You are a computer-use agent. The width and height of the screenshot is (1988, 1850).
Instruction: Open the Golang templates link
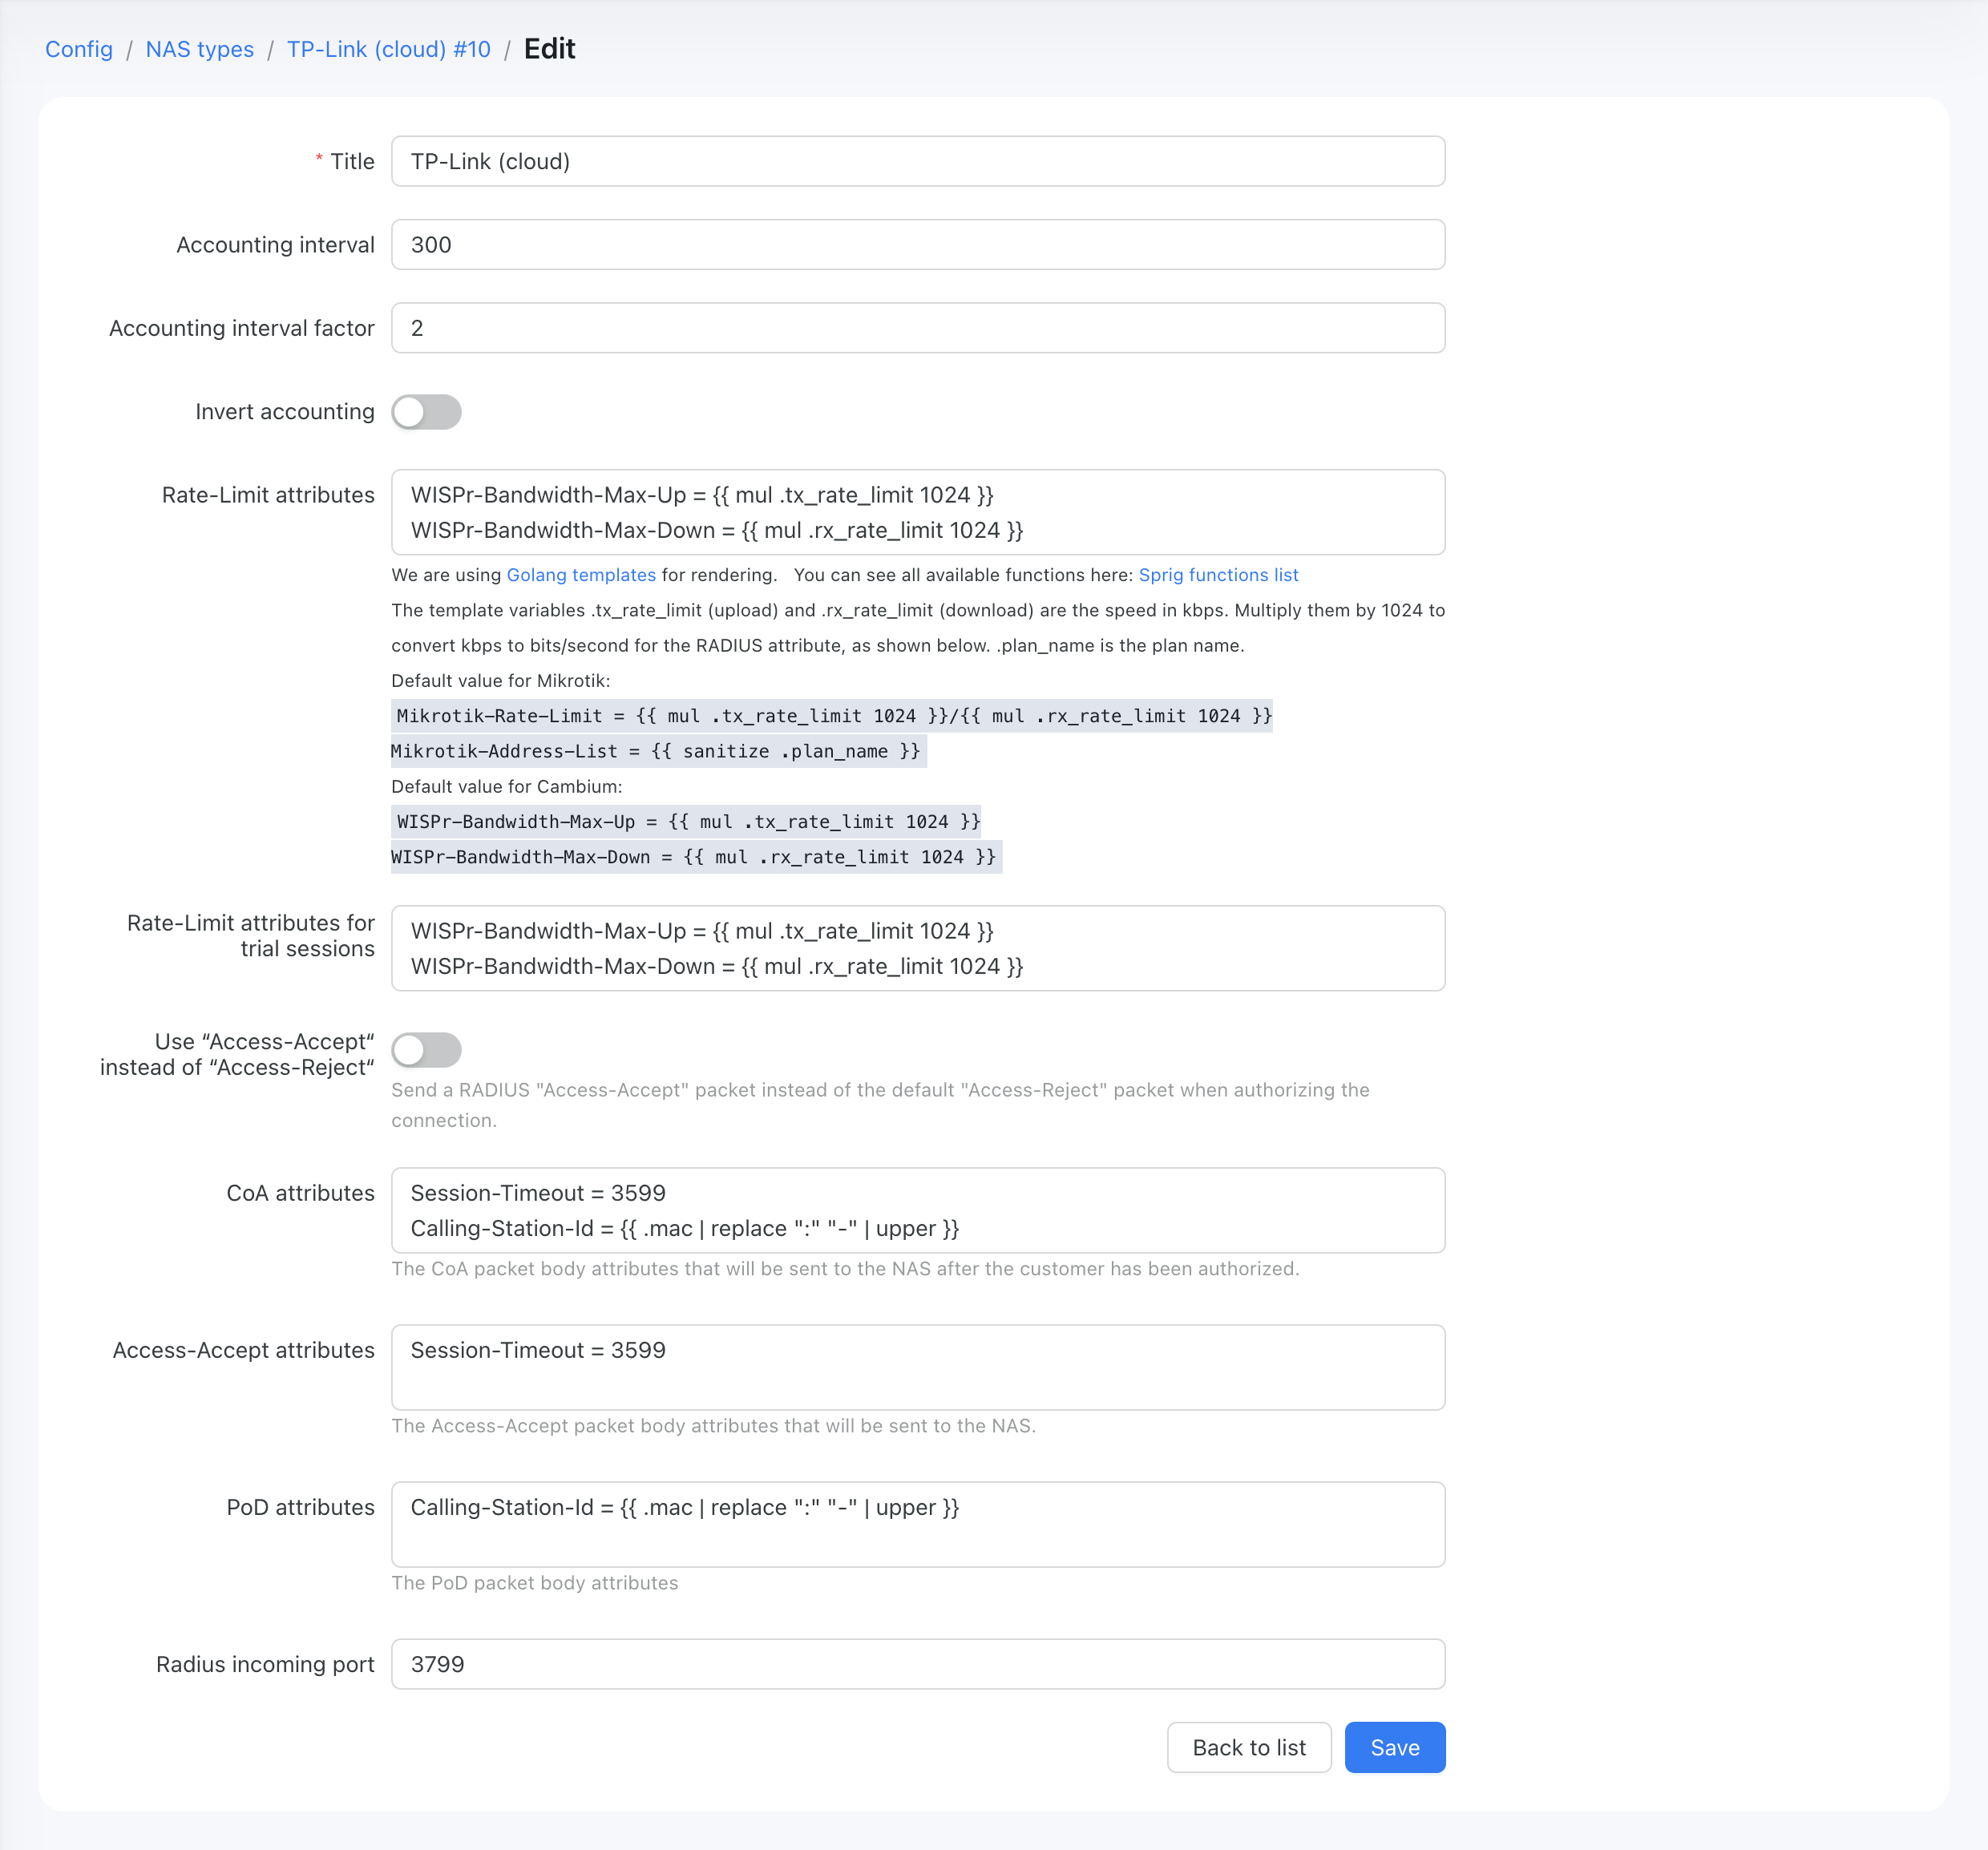click(581, 575)
